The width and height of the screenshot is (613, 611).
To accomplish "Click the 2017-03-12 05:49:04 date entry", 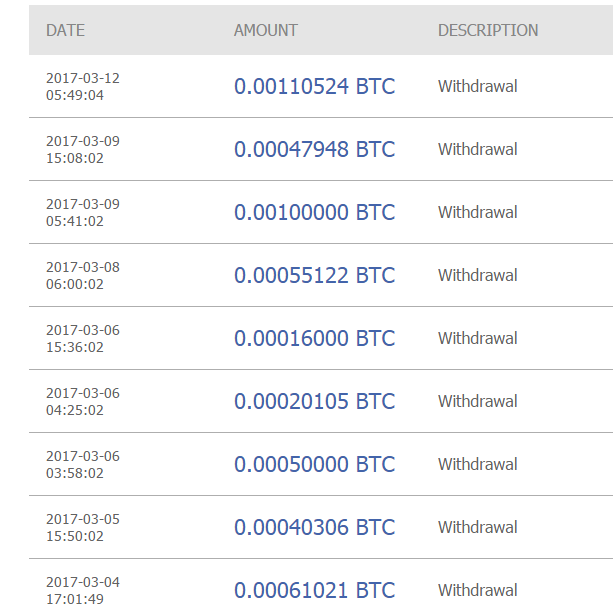I will (x=82, y=86).
